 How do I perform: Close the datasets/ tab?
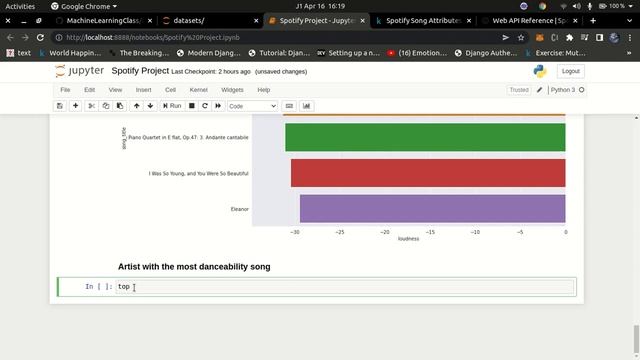pos(256,20)
